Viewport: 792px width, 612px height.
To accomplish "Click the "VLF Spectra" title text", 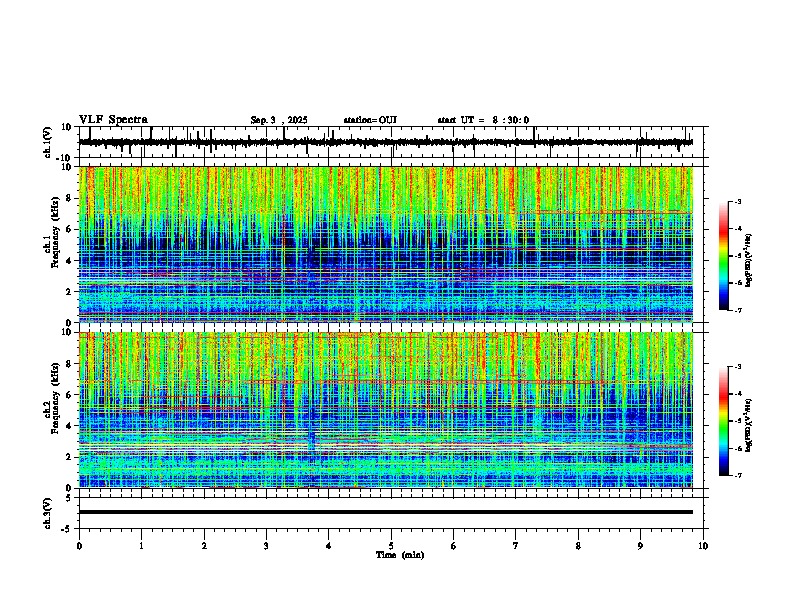I will coord(113,120).
